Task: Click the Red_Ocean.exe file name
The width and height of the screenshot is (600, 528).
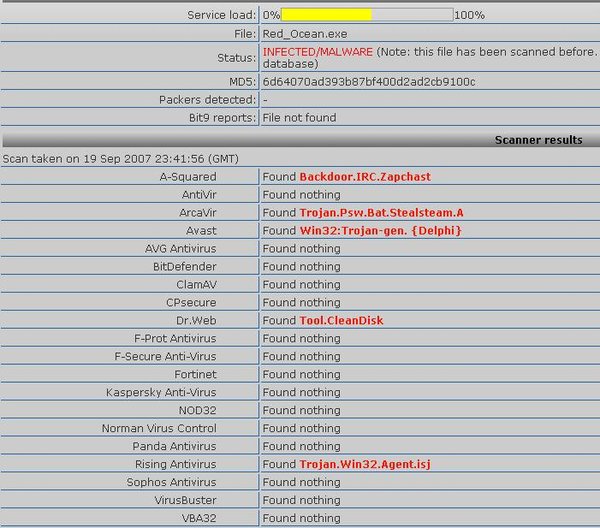Action: (x=305, y=33)
